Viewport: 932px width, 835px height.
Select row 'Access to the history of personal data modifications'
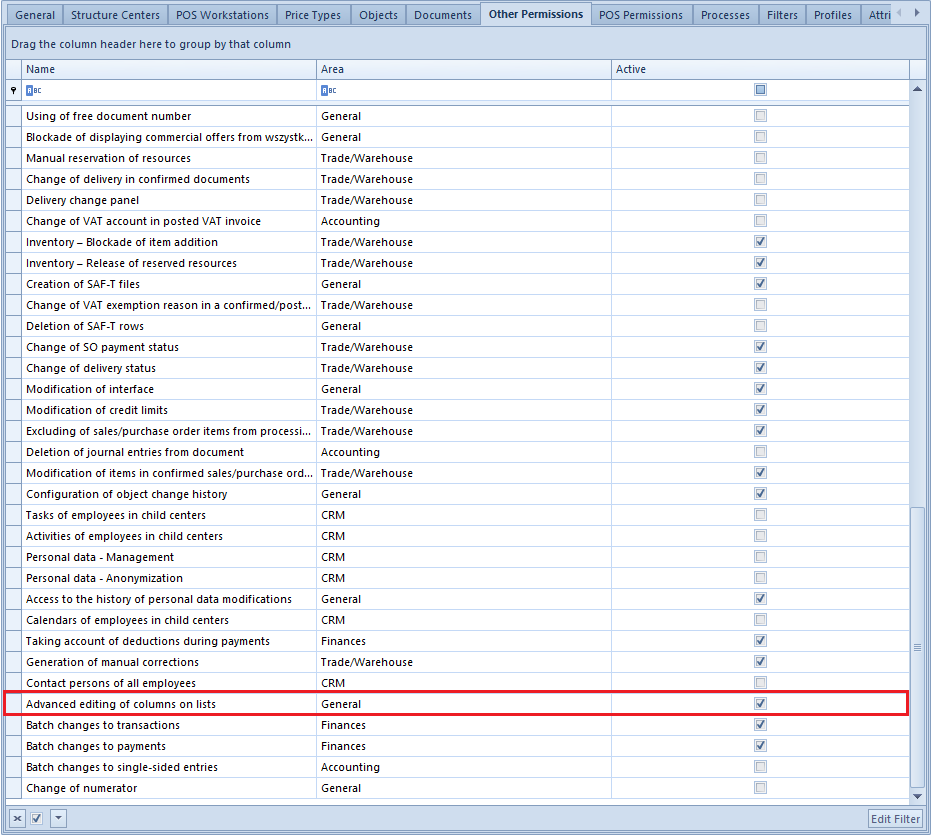click(458, 599)
